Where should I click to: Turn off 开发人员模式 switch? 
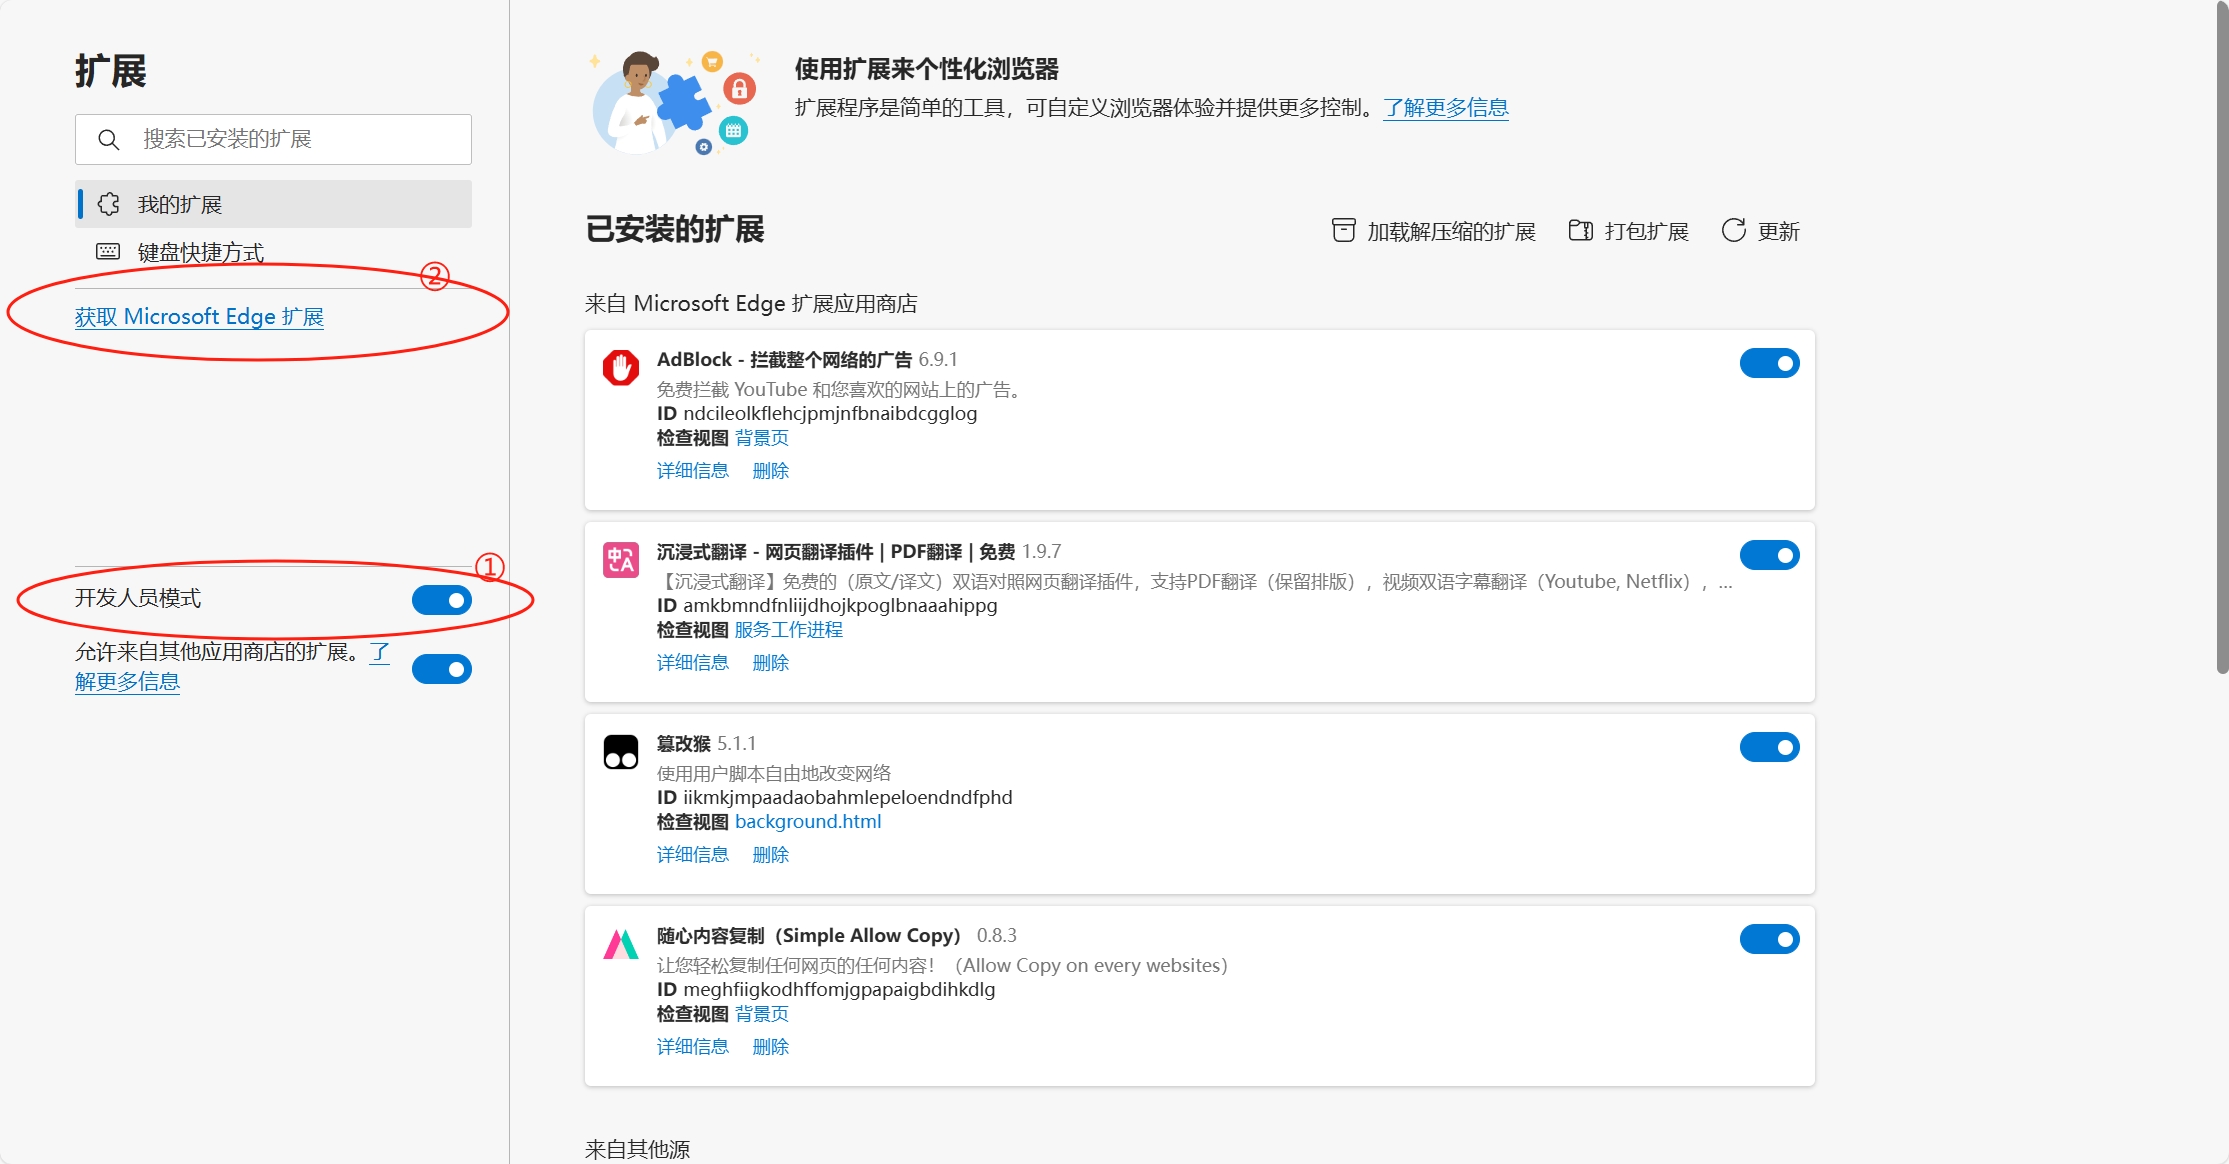click(x=441, y=600)
